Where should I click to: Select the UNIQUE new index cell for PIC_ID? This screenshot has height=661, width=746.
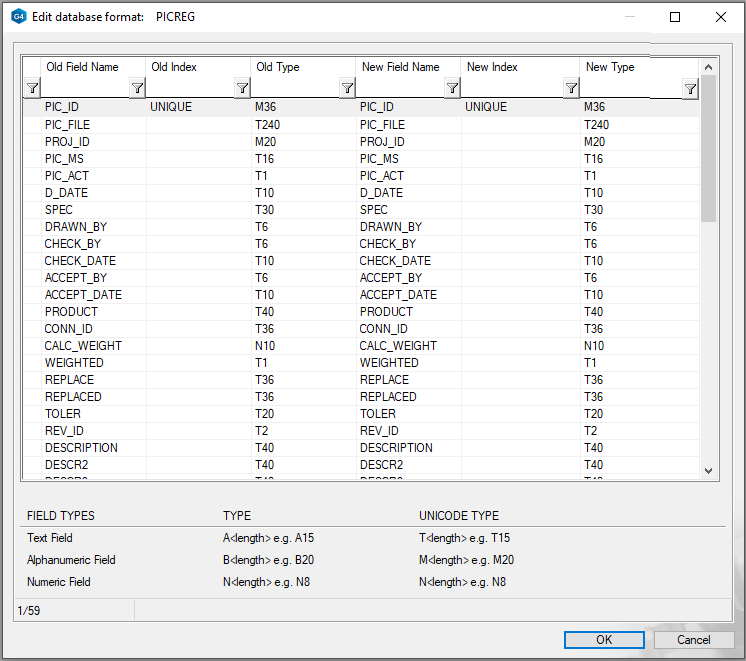tap(486, 107)
